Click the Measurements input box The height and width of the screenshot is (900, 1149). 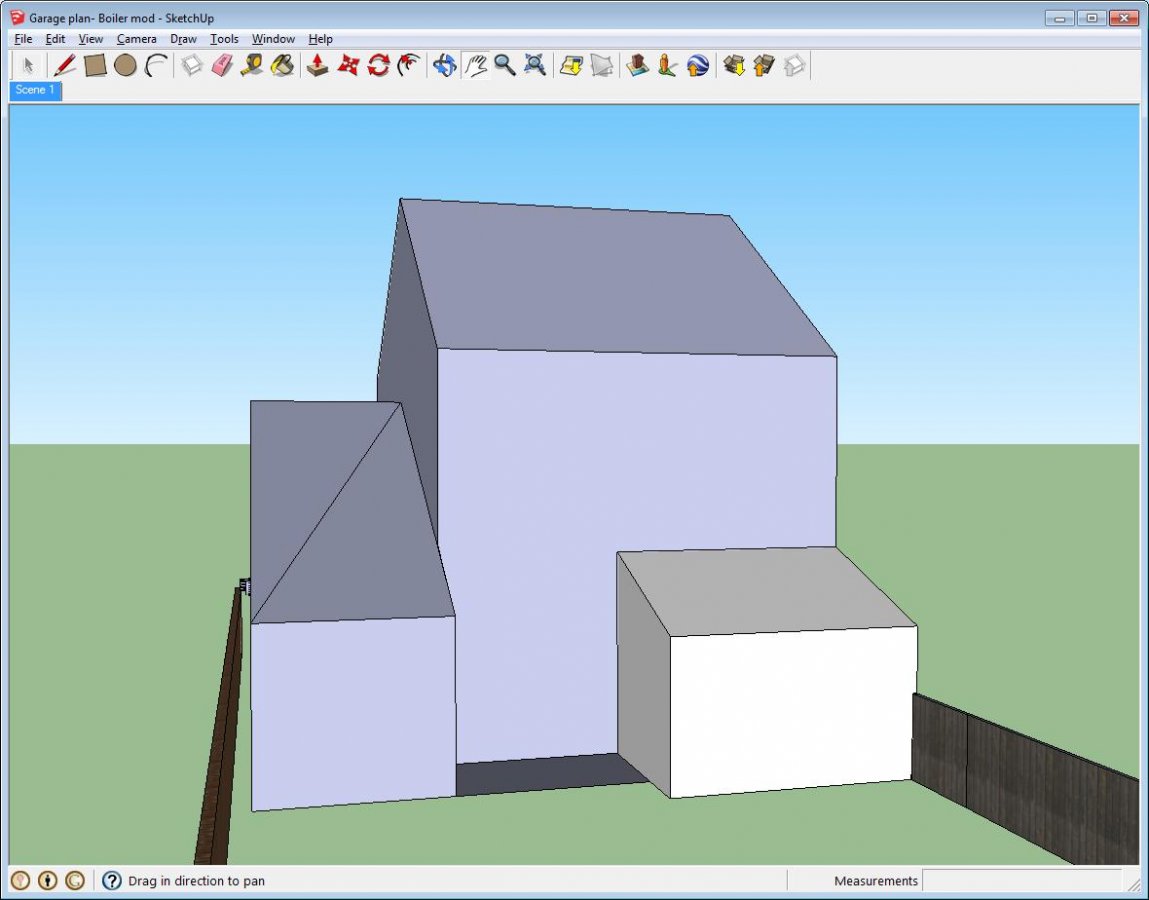[x=1020, y=881]
